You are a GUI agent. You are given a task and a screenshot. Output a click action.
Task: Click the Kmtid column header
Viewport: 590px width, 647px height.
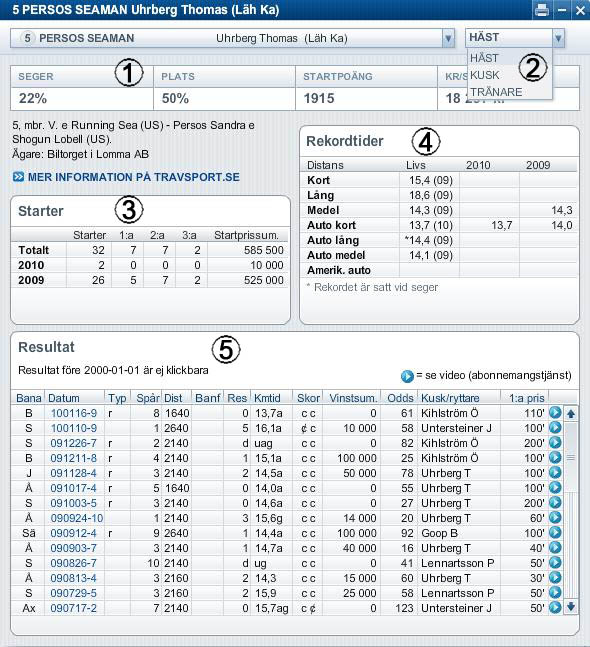(267, 398)
